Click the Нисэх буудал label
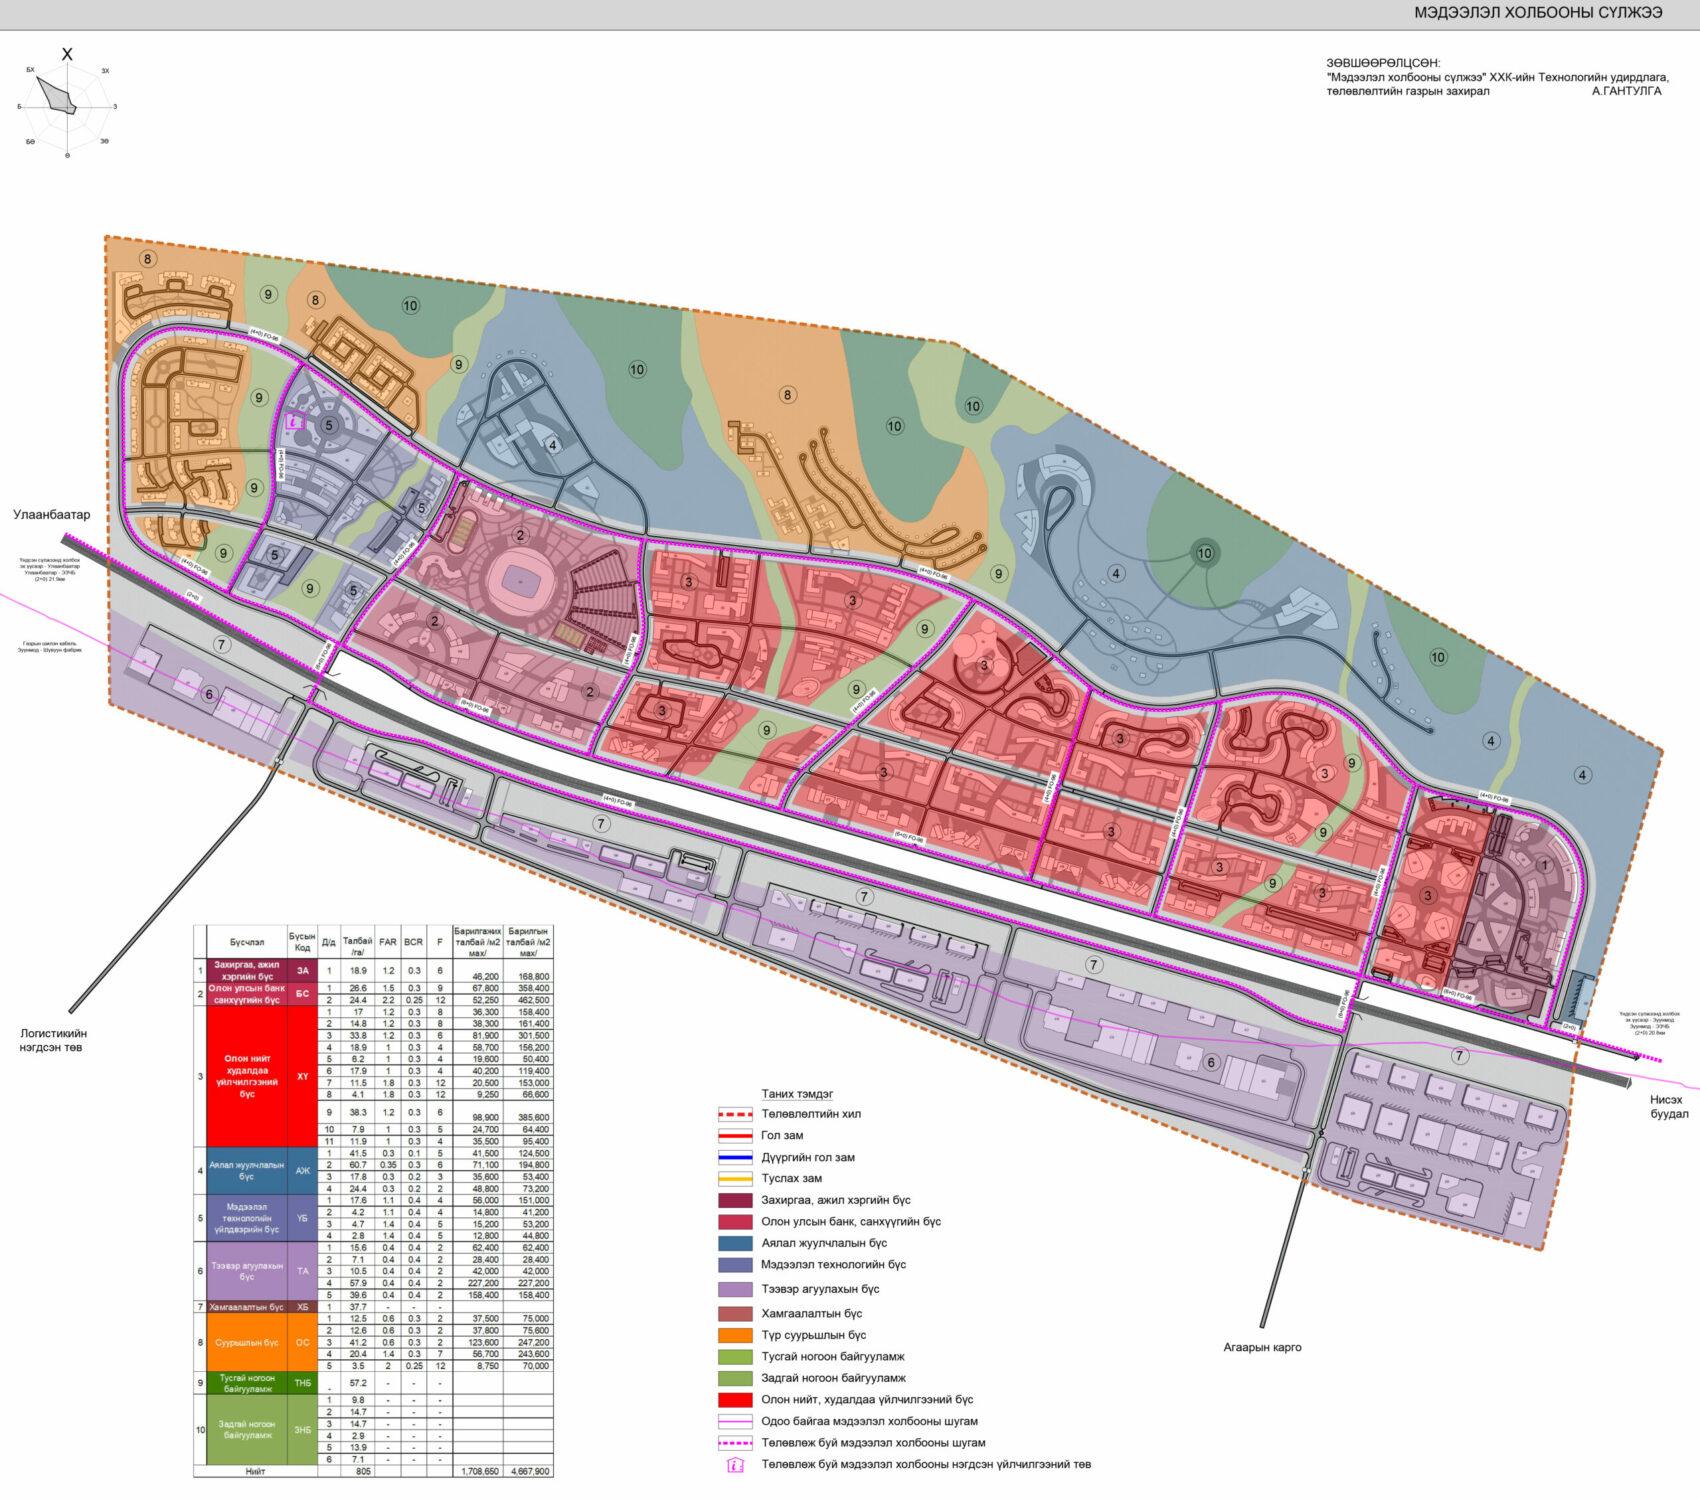Viewport: 1700px width, 1500px height. (x=1669, y=1106)
